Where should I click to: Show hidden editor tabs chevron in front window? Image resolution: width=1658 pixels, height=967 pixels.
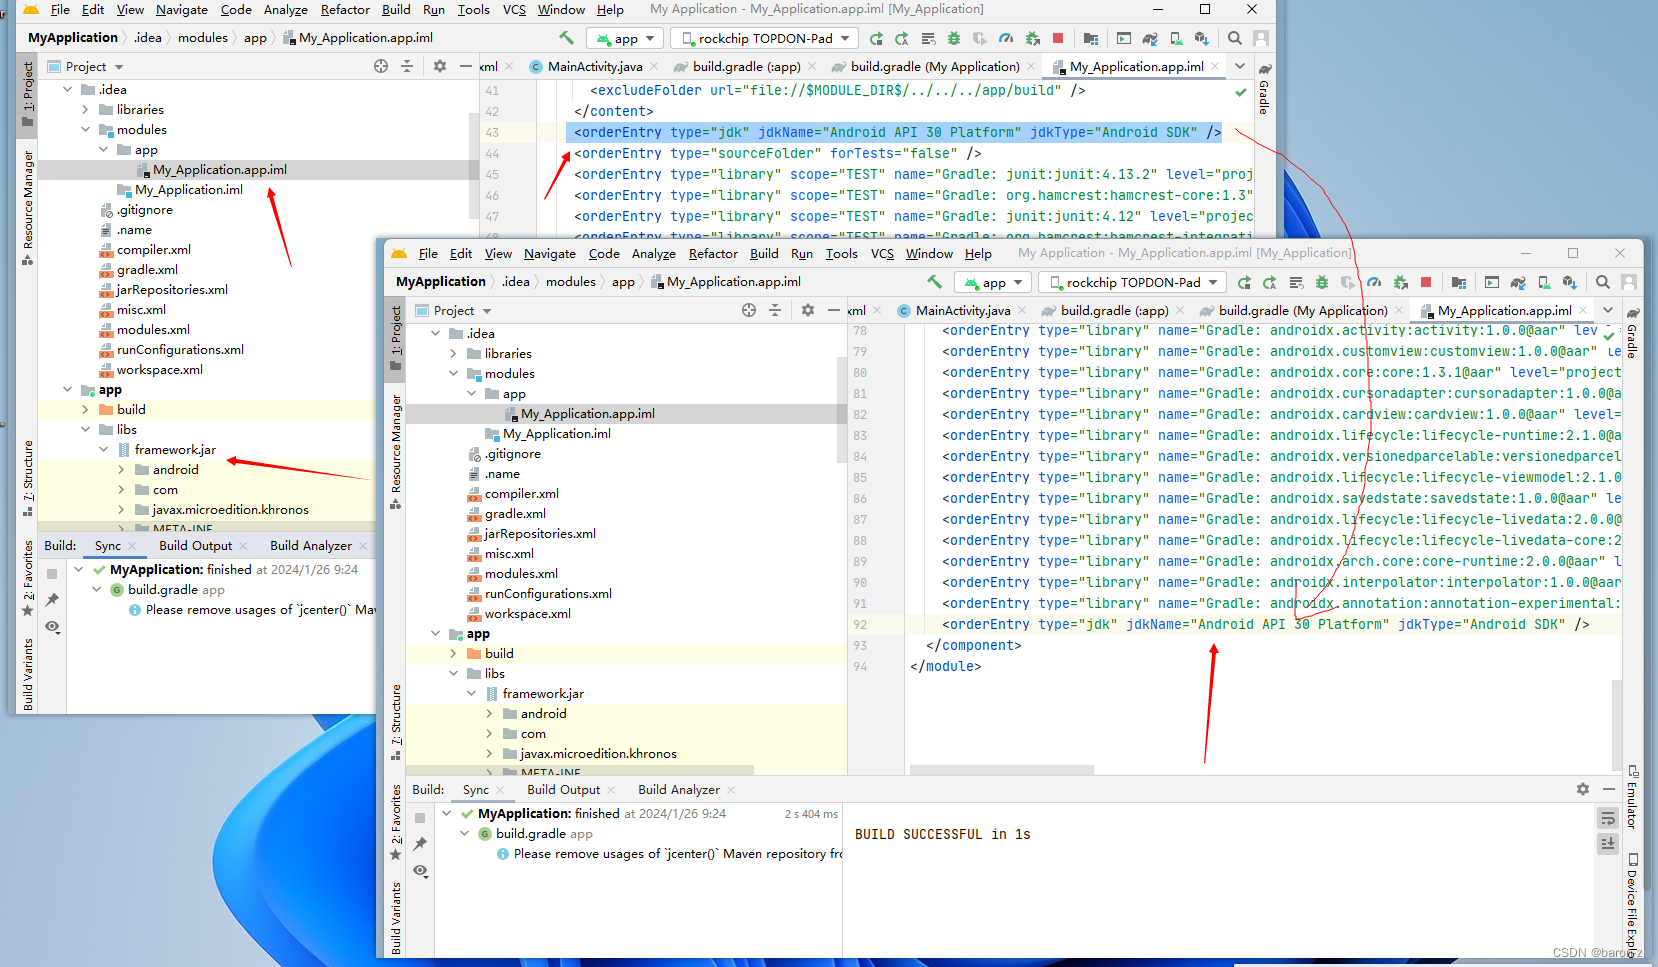pyautogui.click(x=1608, y=310)
